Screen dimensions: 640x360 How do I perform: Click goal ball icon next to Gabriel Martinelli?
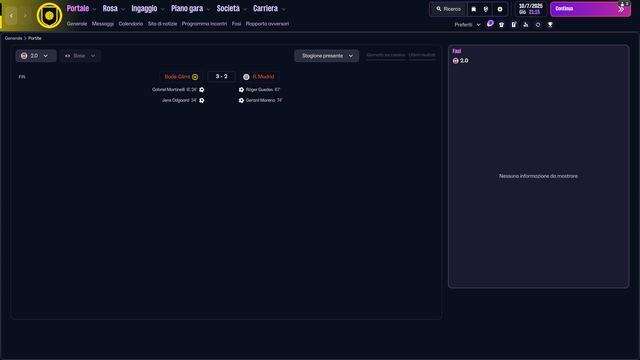(x=202, y=89)
